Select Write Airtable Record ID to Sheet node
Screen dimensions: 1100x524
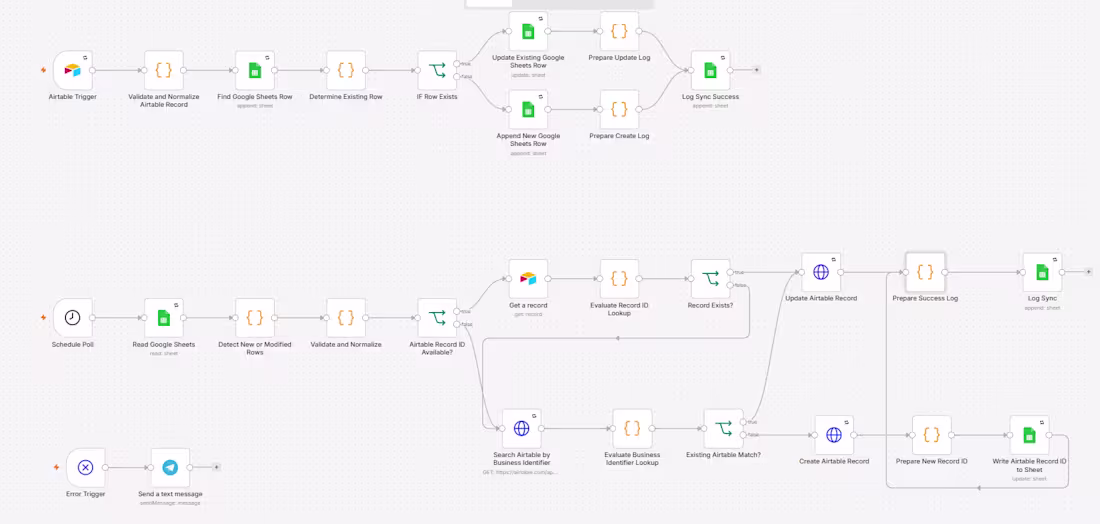1029,435
